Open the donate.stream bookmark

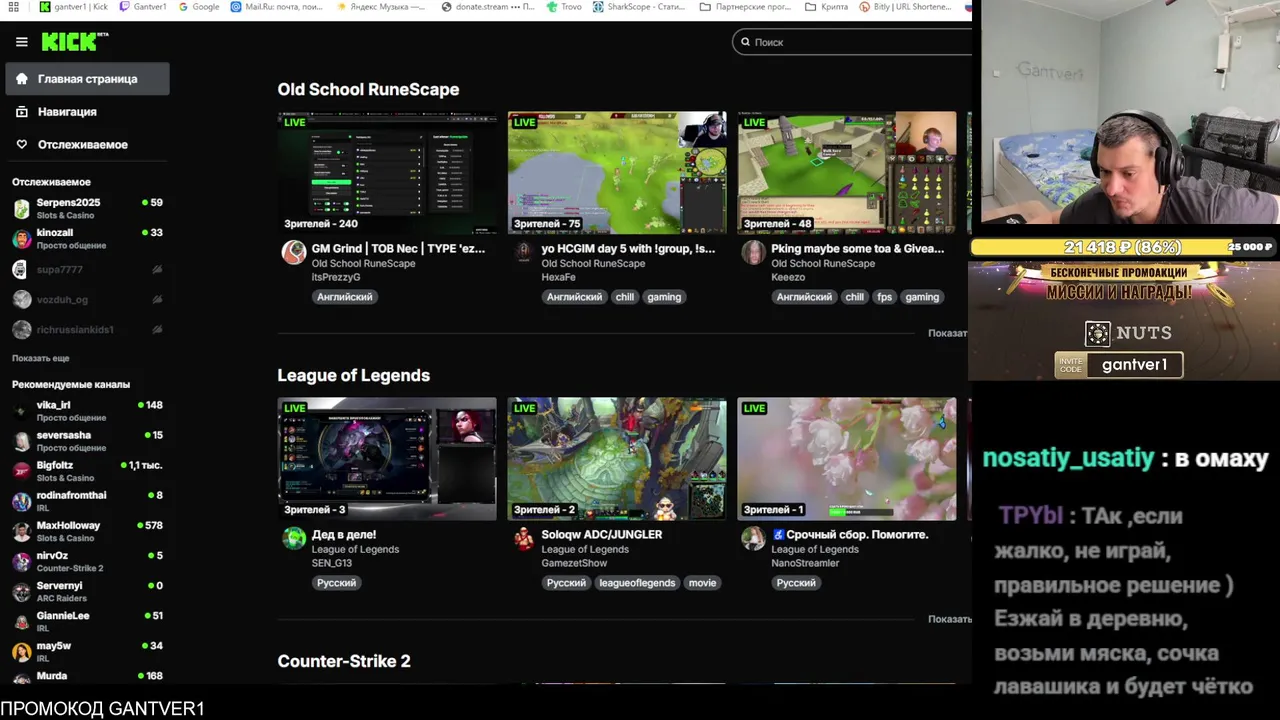pos(488,7)
